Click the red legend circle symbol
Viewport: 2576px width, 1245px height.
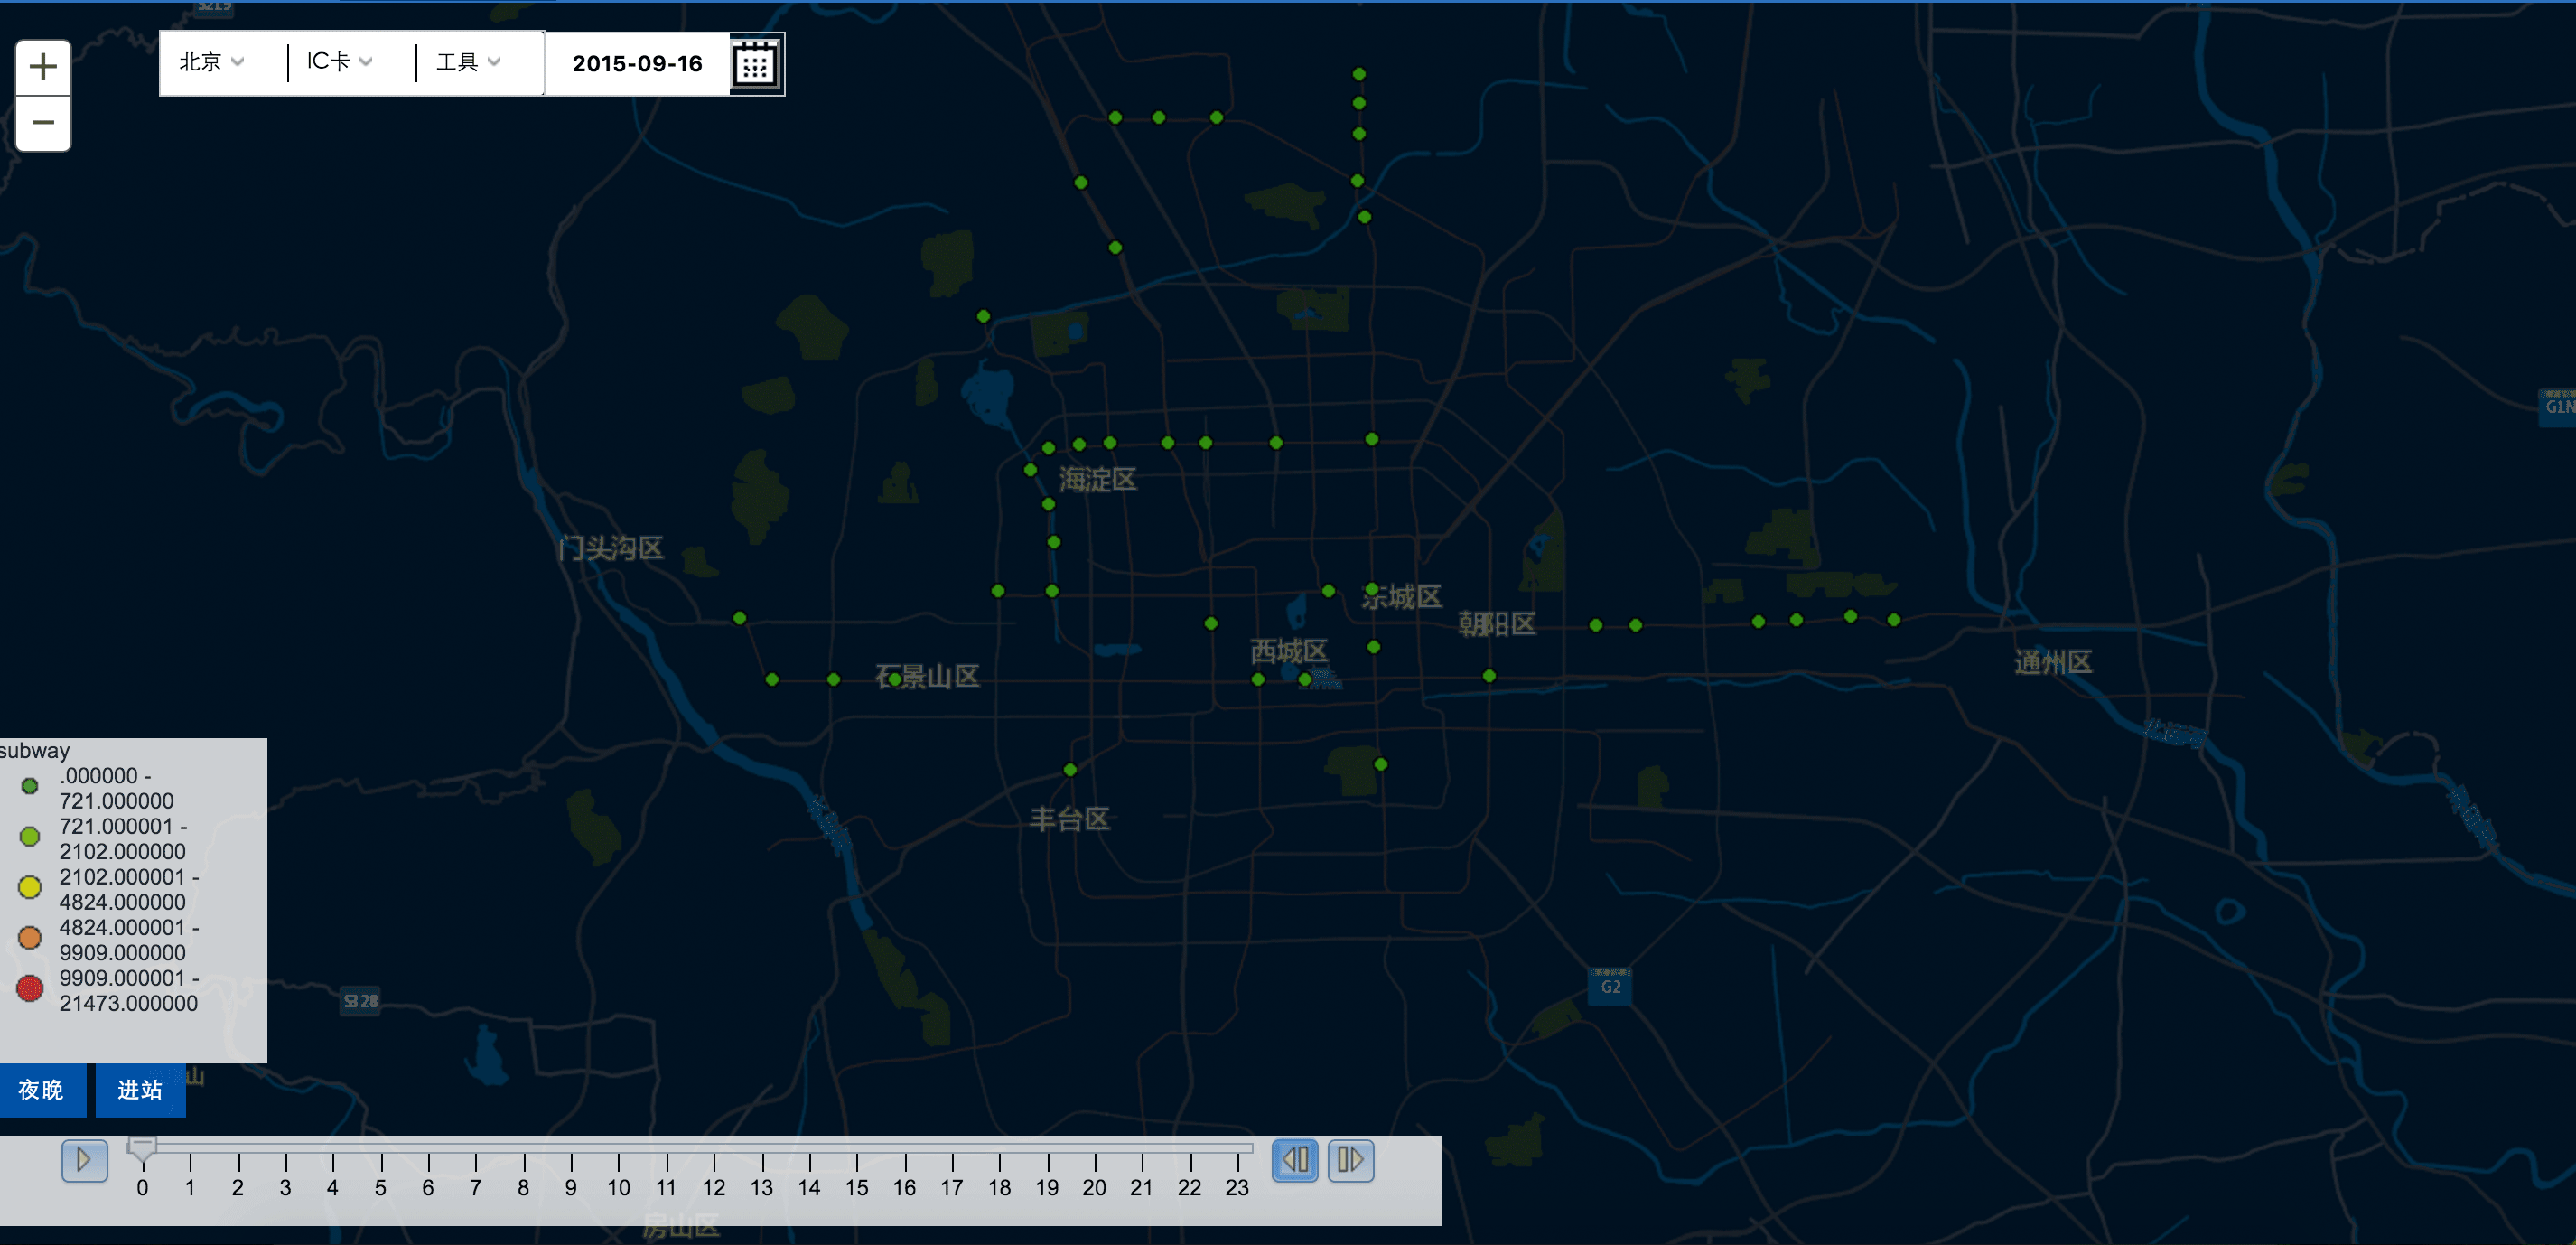[30, 989]
